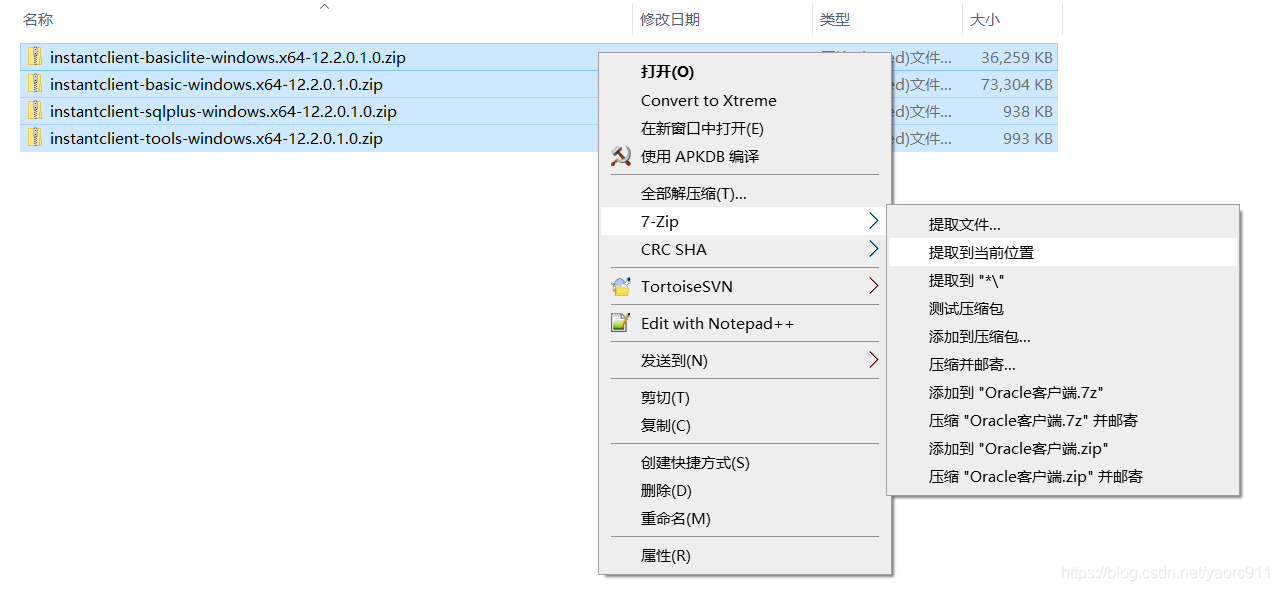The image size is (1279, 591).
Task: Click the Notepad++ icon in menu
Action: click(x=621, y=323)
